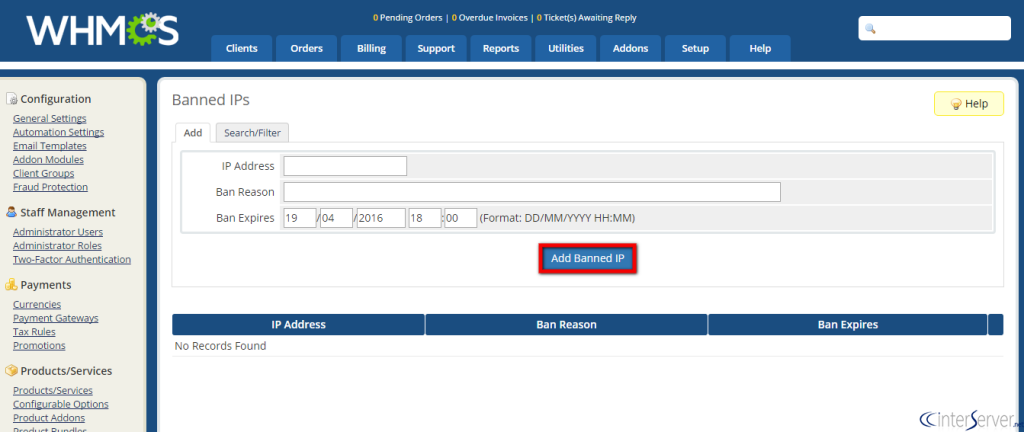This screenshot has height=432, width=1024.
Task: Open General Settings link
Action: [50, 118]
